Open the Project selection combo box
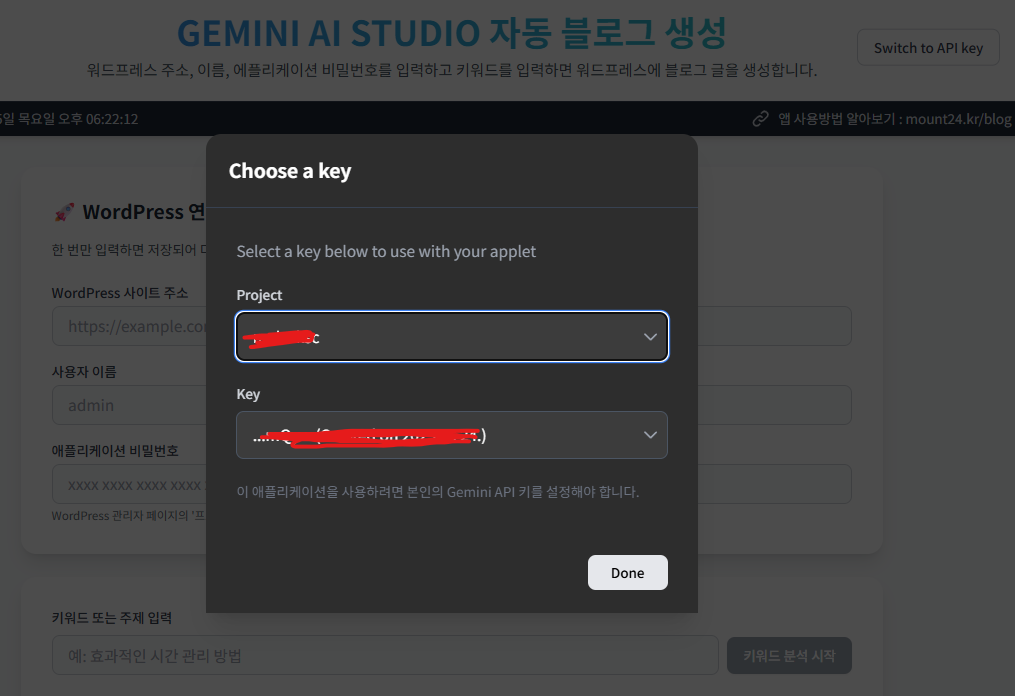The image size is (1015, 696). pos(451,337)
